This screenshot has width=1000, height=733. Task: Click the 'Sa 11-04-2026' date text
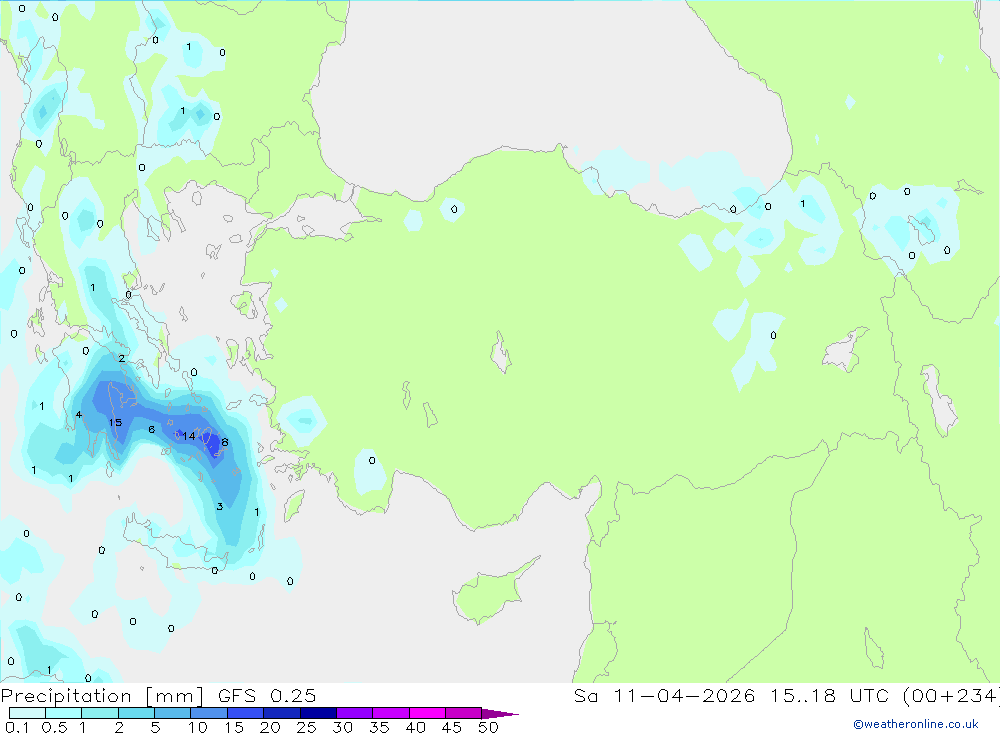pyautogui.click(x=664, y=695)
